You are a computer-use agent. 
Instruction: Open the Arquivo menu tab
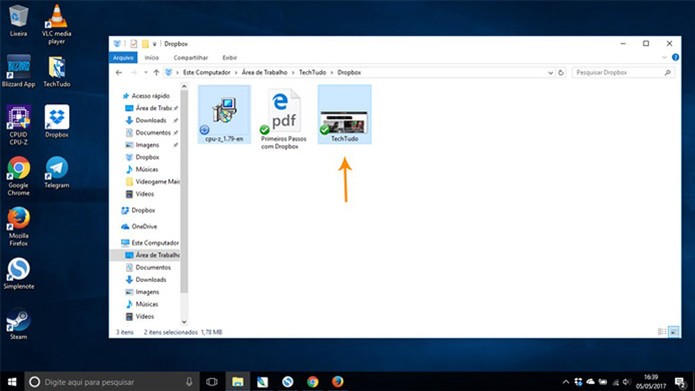coord(123,58)
